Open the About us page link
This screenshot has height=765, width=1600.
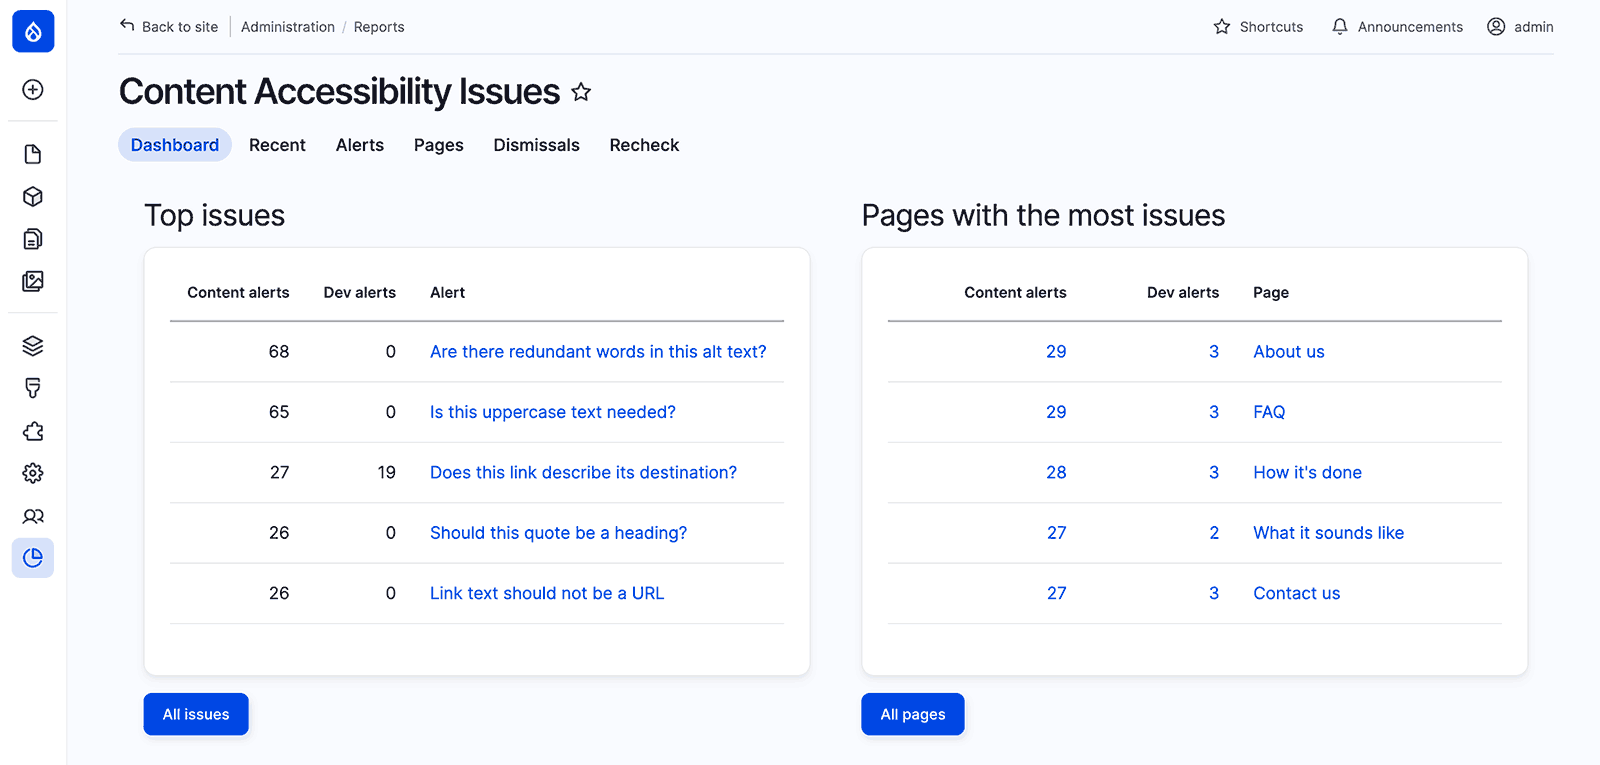pyautogui.click(x=1289, y=352)
